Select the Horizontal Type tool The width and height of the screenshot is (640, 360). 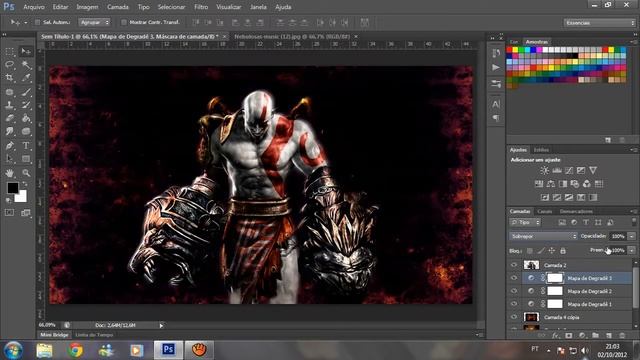[26, 145]
